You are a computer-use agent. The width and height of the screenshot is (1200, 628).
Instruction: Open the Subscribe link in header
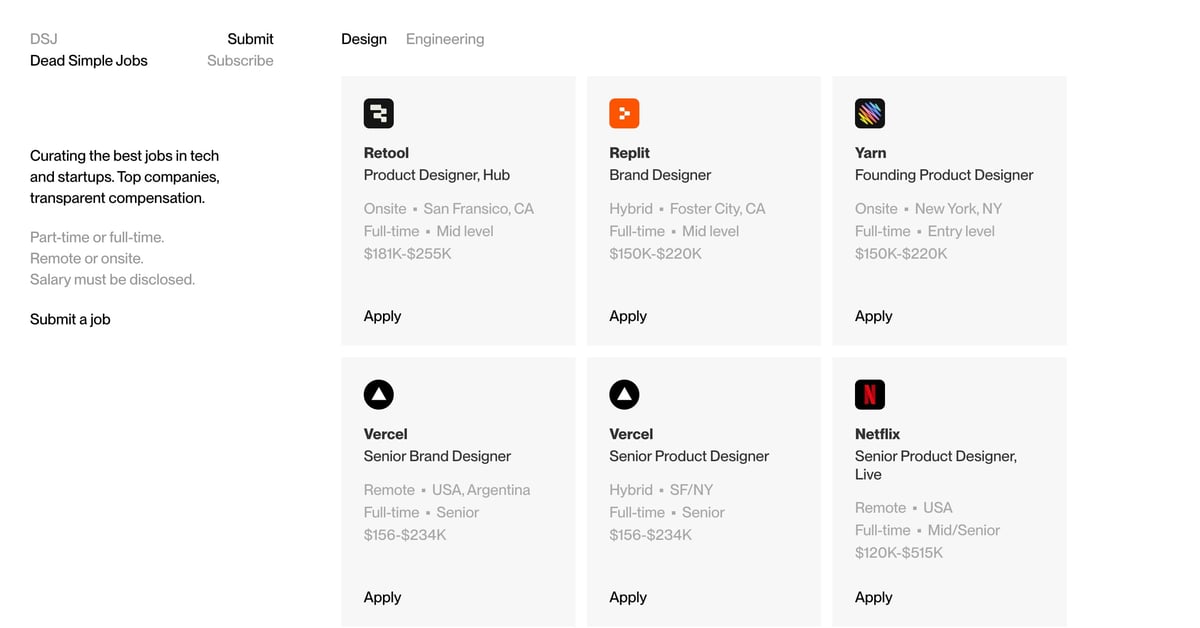[x=240, y=60]
